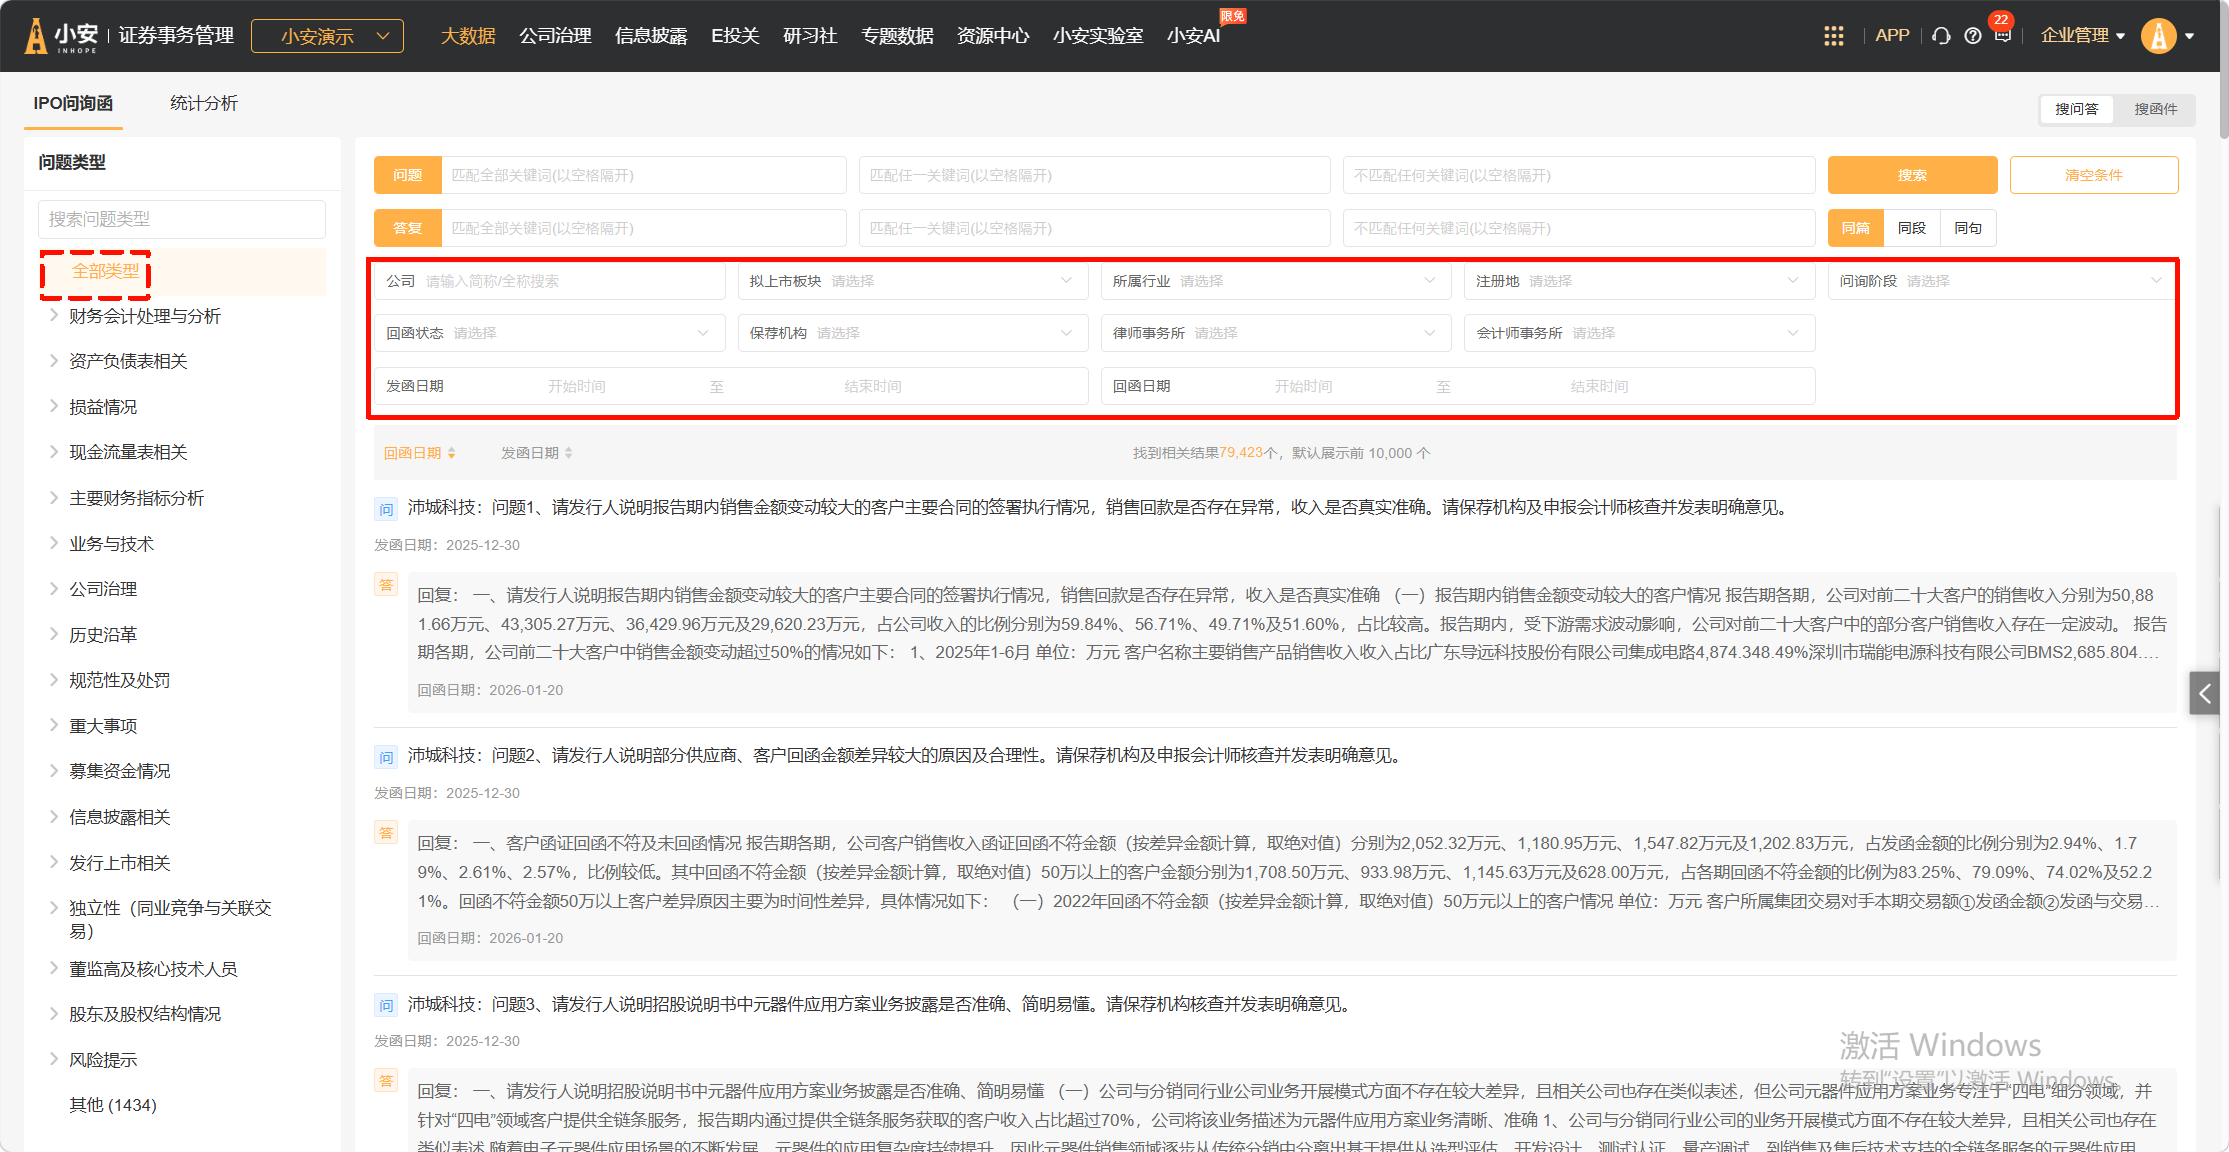Sort results by 发函日期 arrow icon
The width and height of the screenshot is (2229, 1152).
pyautogui.click(x=569, y=453)
